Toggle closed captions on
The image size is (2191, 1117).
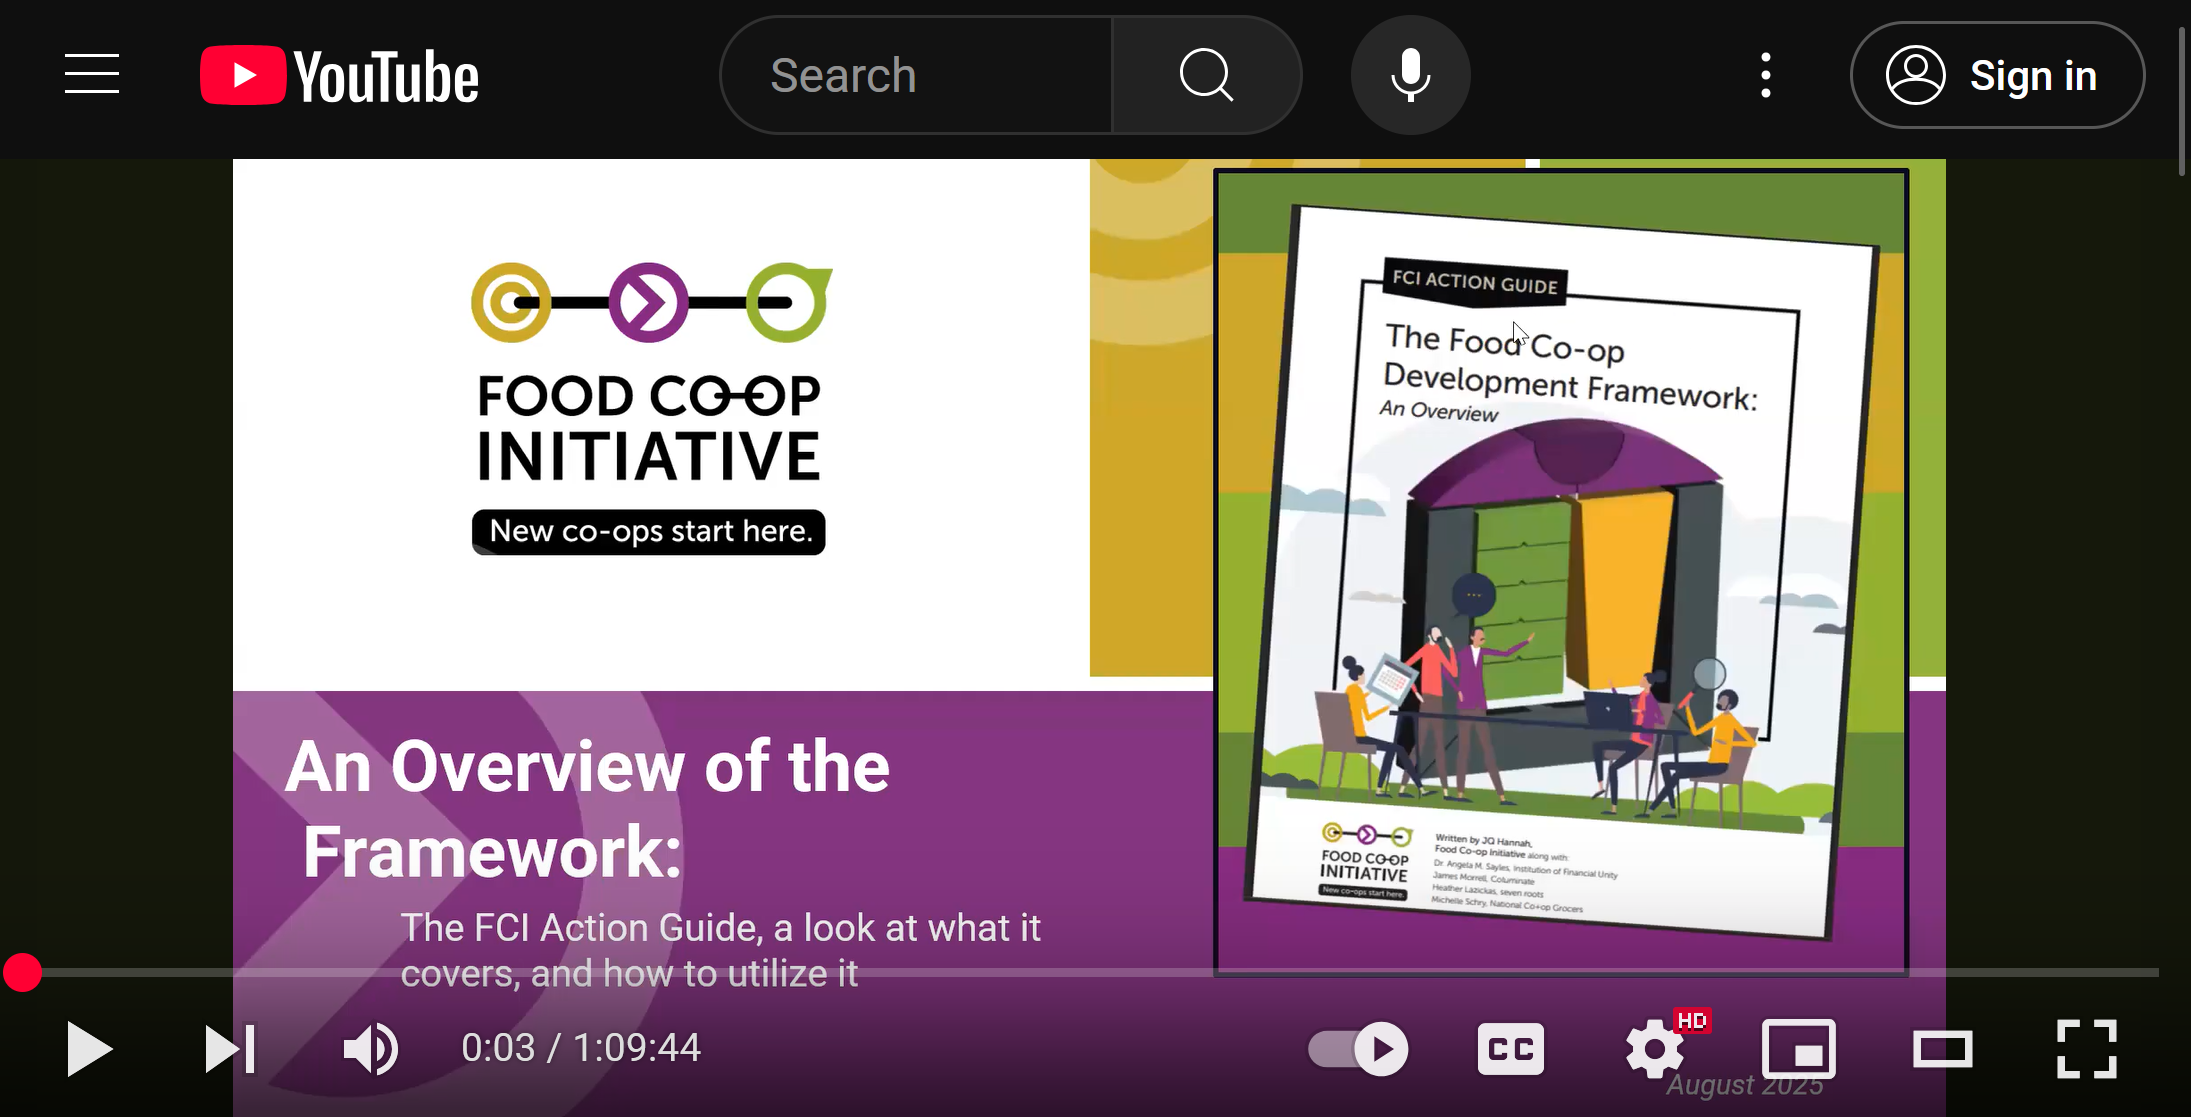tap(1509, 1048)
